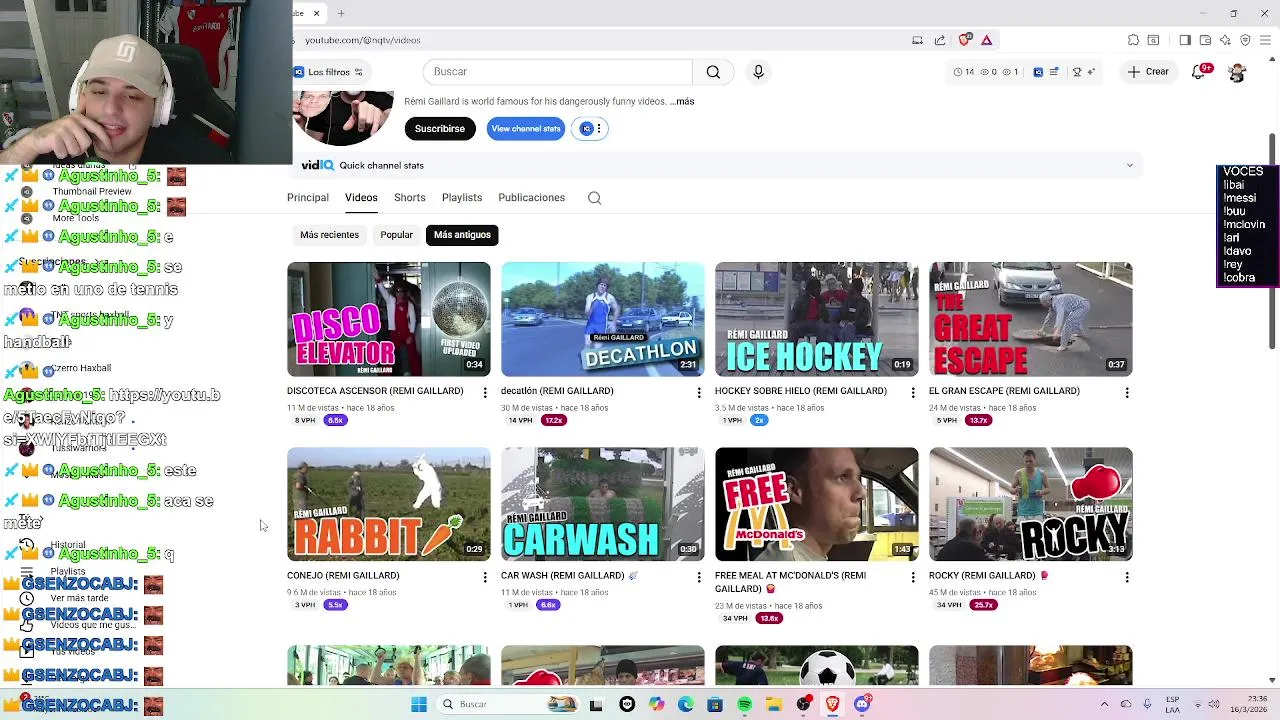Open YouTube notifications bell
This screenshot has height=720, width=1280.
1199,72
